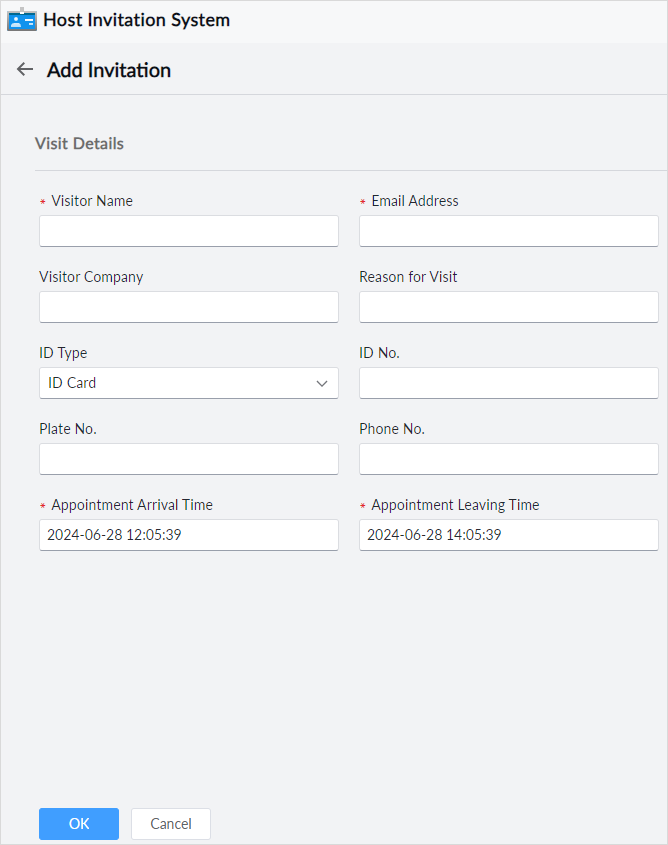Focus the ID No. input box
Viewport: 668px width, 845px height.
pos(508,383)
